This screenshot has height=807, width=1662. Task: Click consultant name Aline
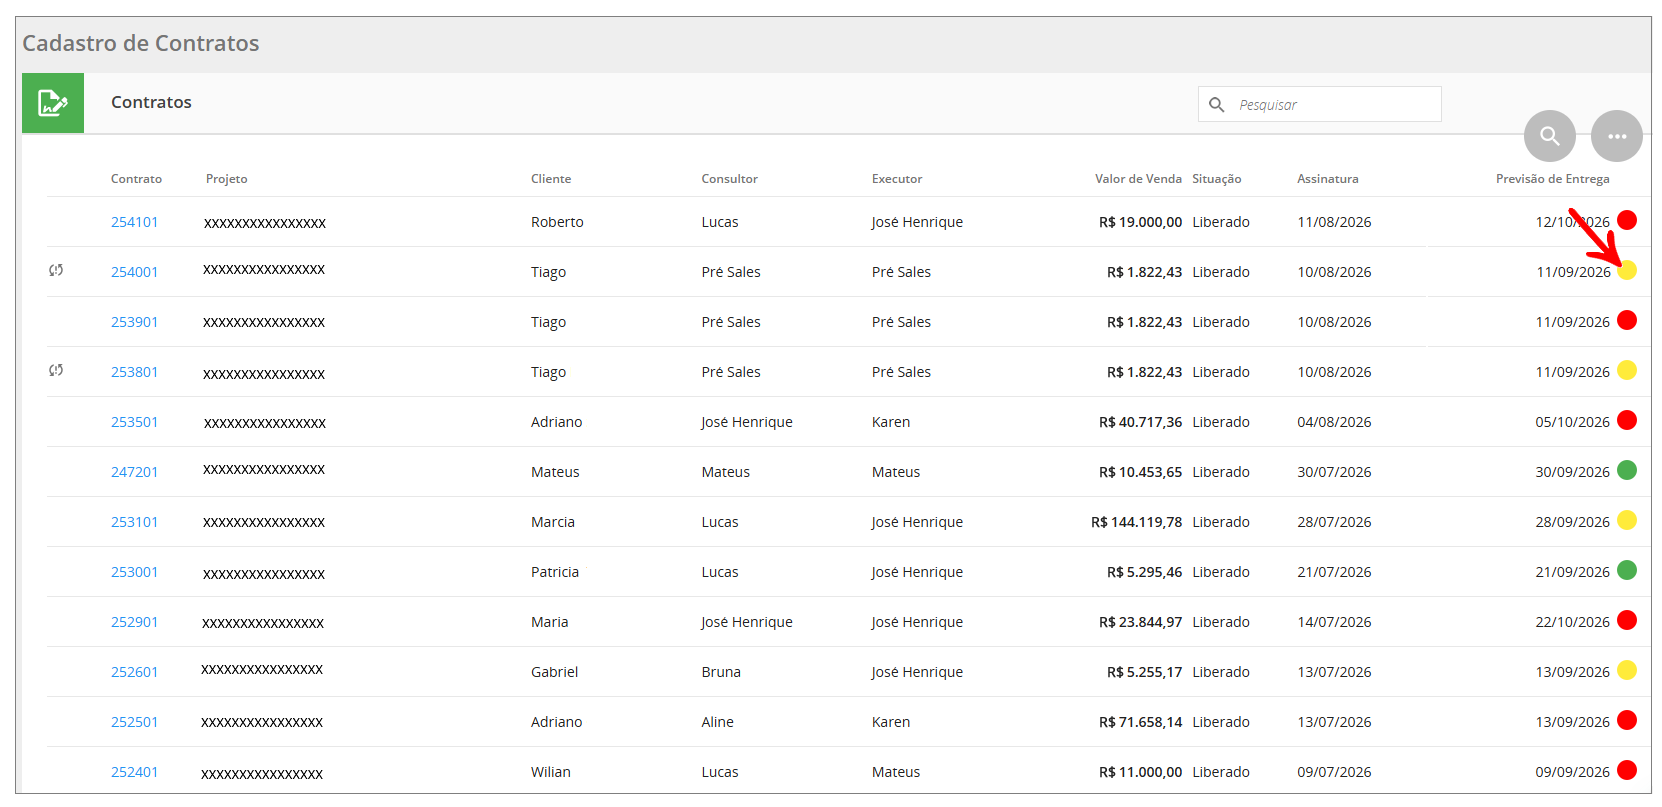(717, 722)
